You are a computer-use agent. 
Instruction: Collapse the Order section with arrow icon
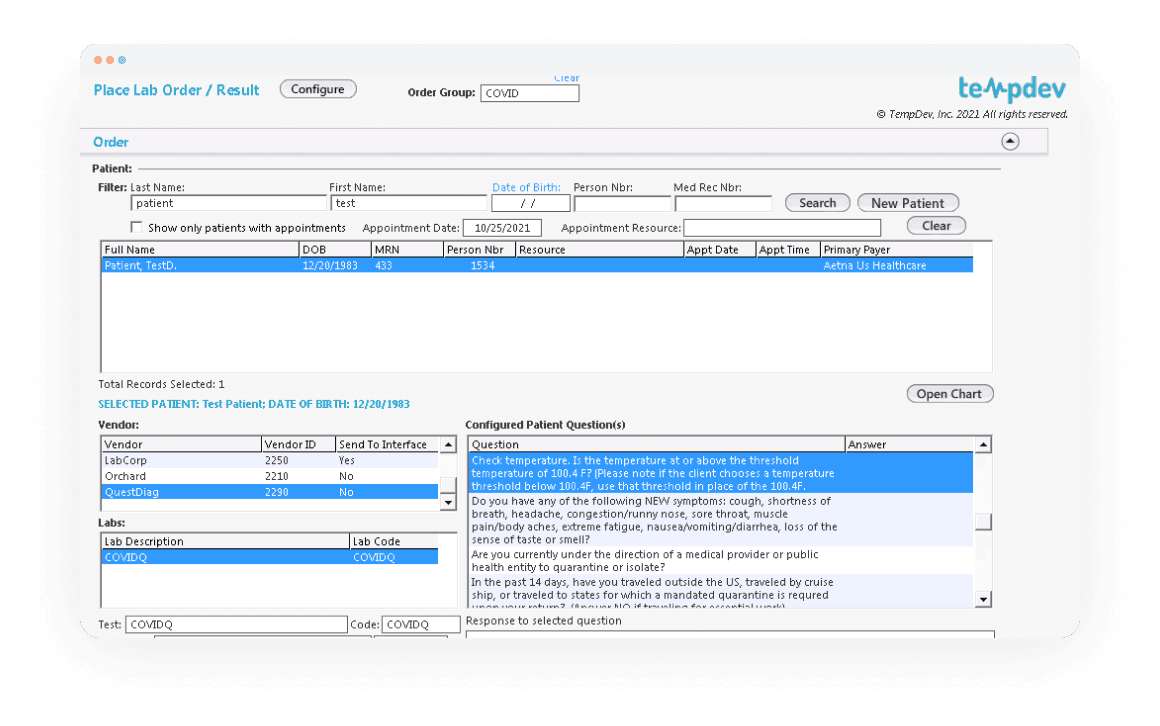[x=1010, y=142]
